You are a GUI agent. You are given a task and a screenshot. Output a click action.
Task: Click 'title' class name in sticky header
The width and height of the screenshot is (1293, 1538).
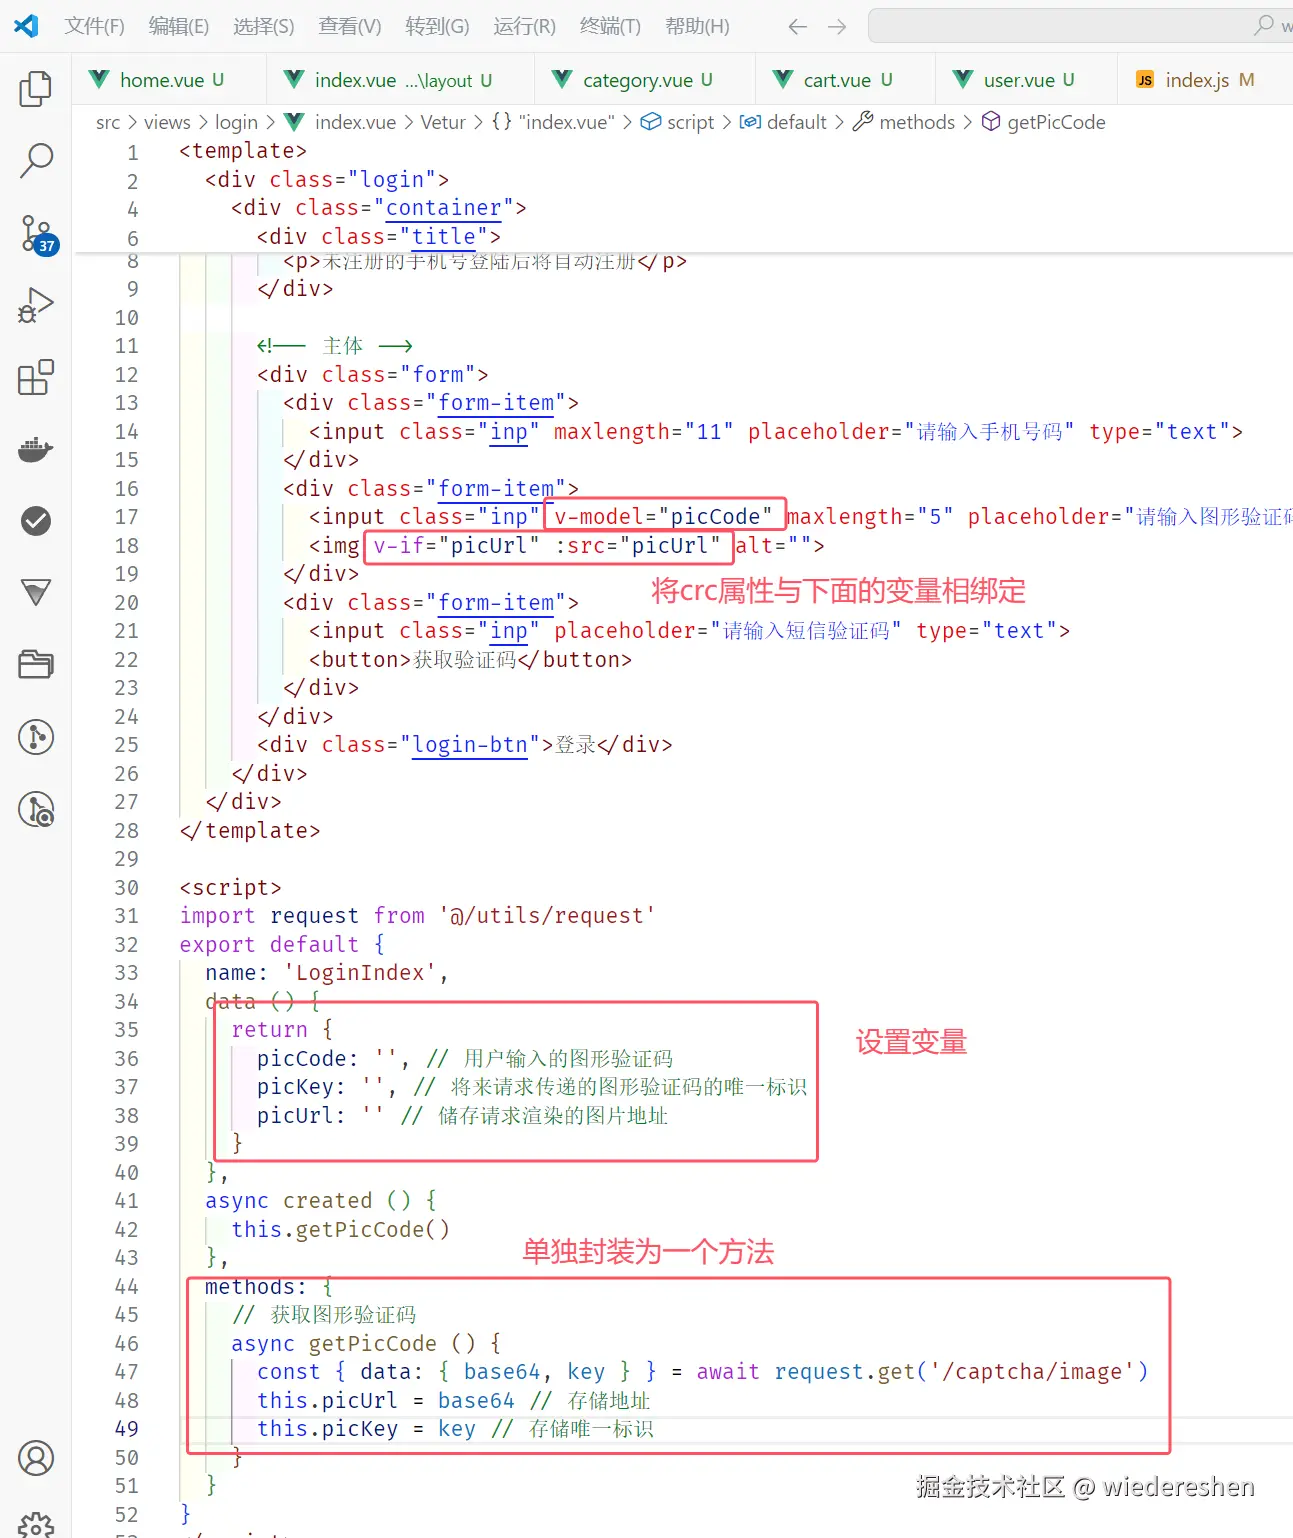[444, 237]
